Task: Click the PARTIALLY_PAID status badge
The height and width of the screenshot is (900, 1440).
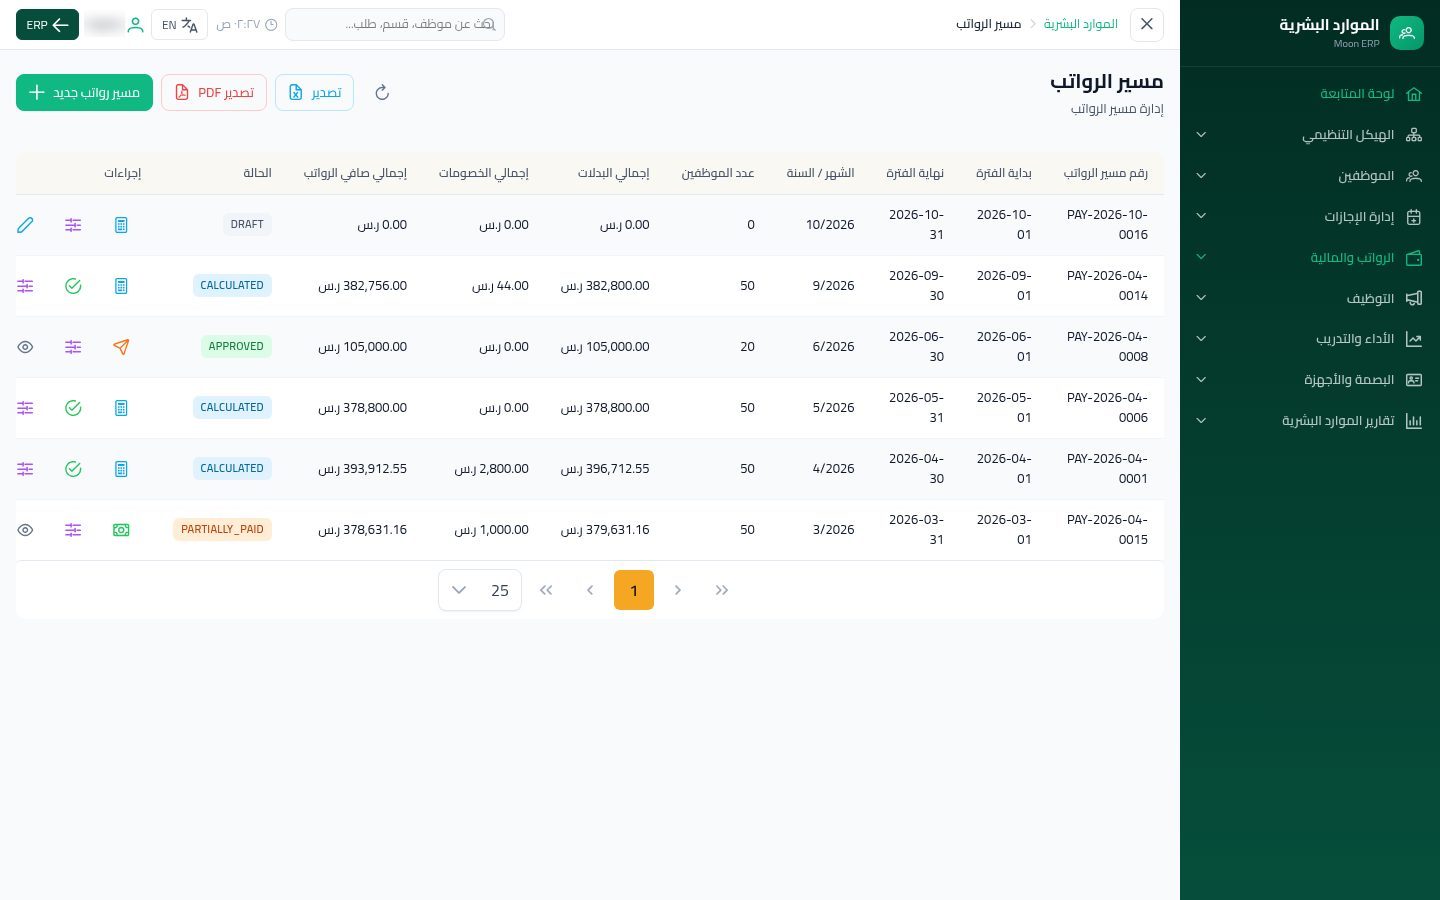Action: pos(222,529)
